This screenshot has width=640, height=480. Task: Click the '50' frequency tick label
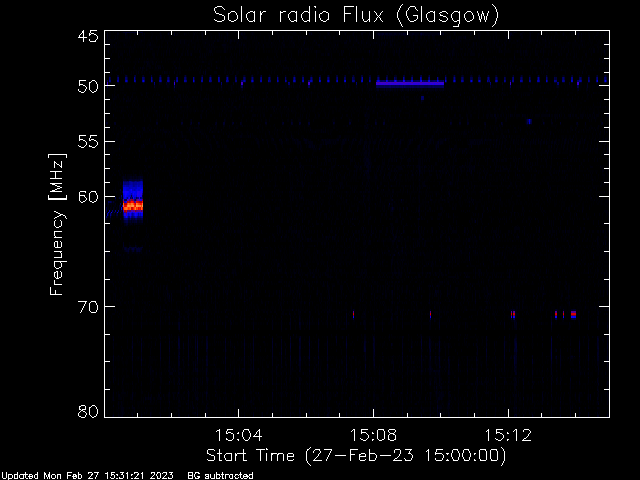pos(88,86)
